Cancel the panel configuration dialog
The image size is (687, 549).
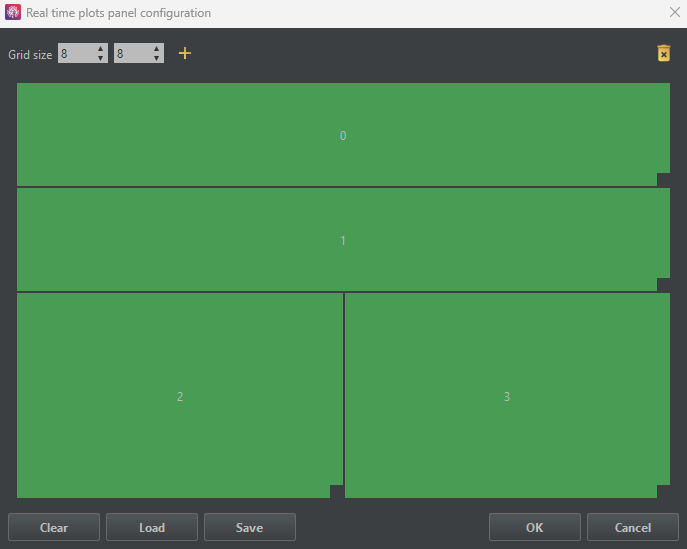tap(632, 527)
